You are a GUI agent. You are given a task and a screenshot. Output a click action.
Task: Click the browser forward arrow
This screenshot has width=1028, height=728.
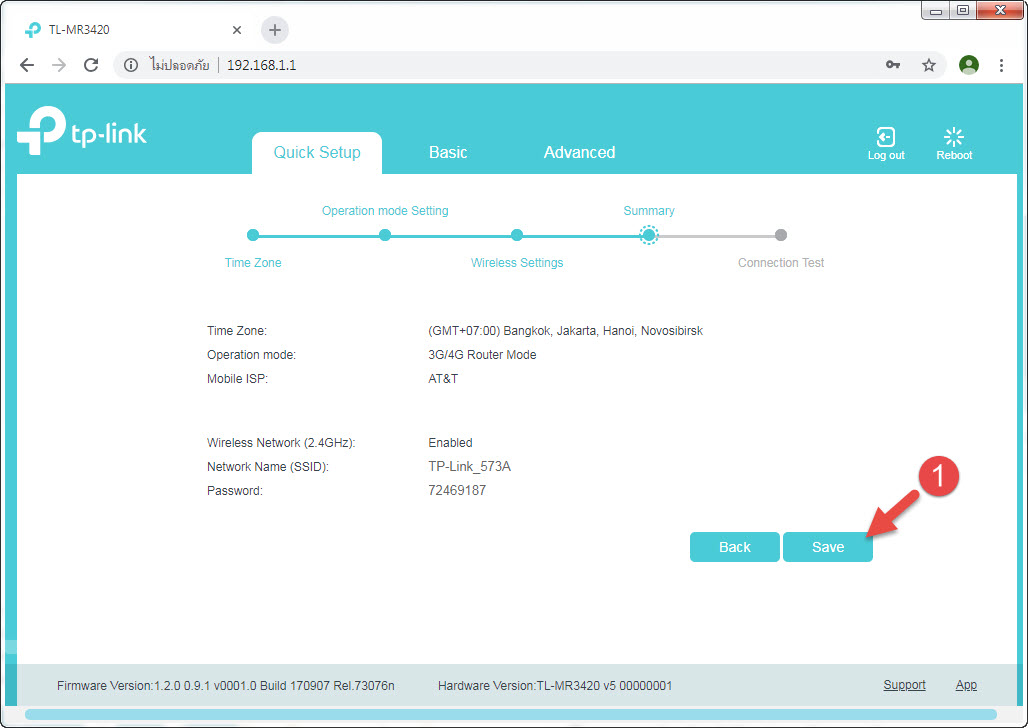(59, 65)
